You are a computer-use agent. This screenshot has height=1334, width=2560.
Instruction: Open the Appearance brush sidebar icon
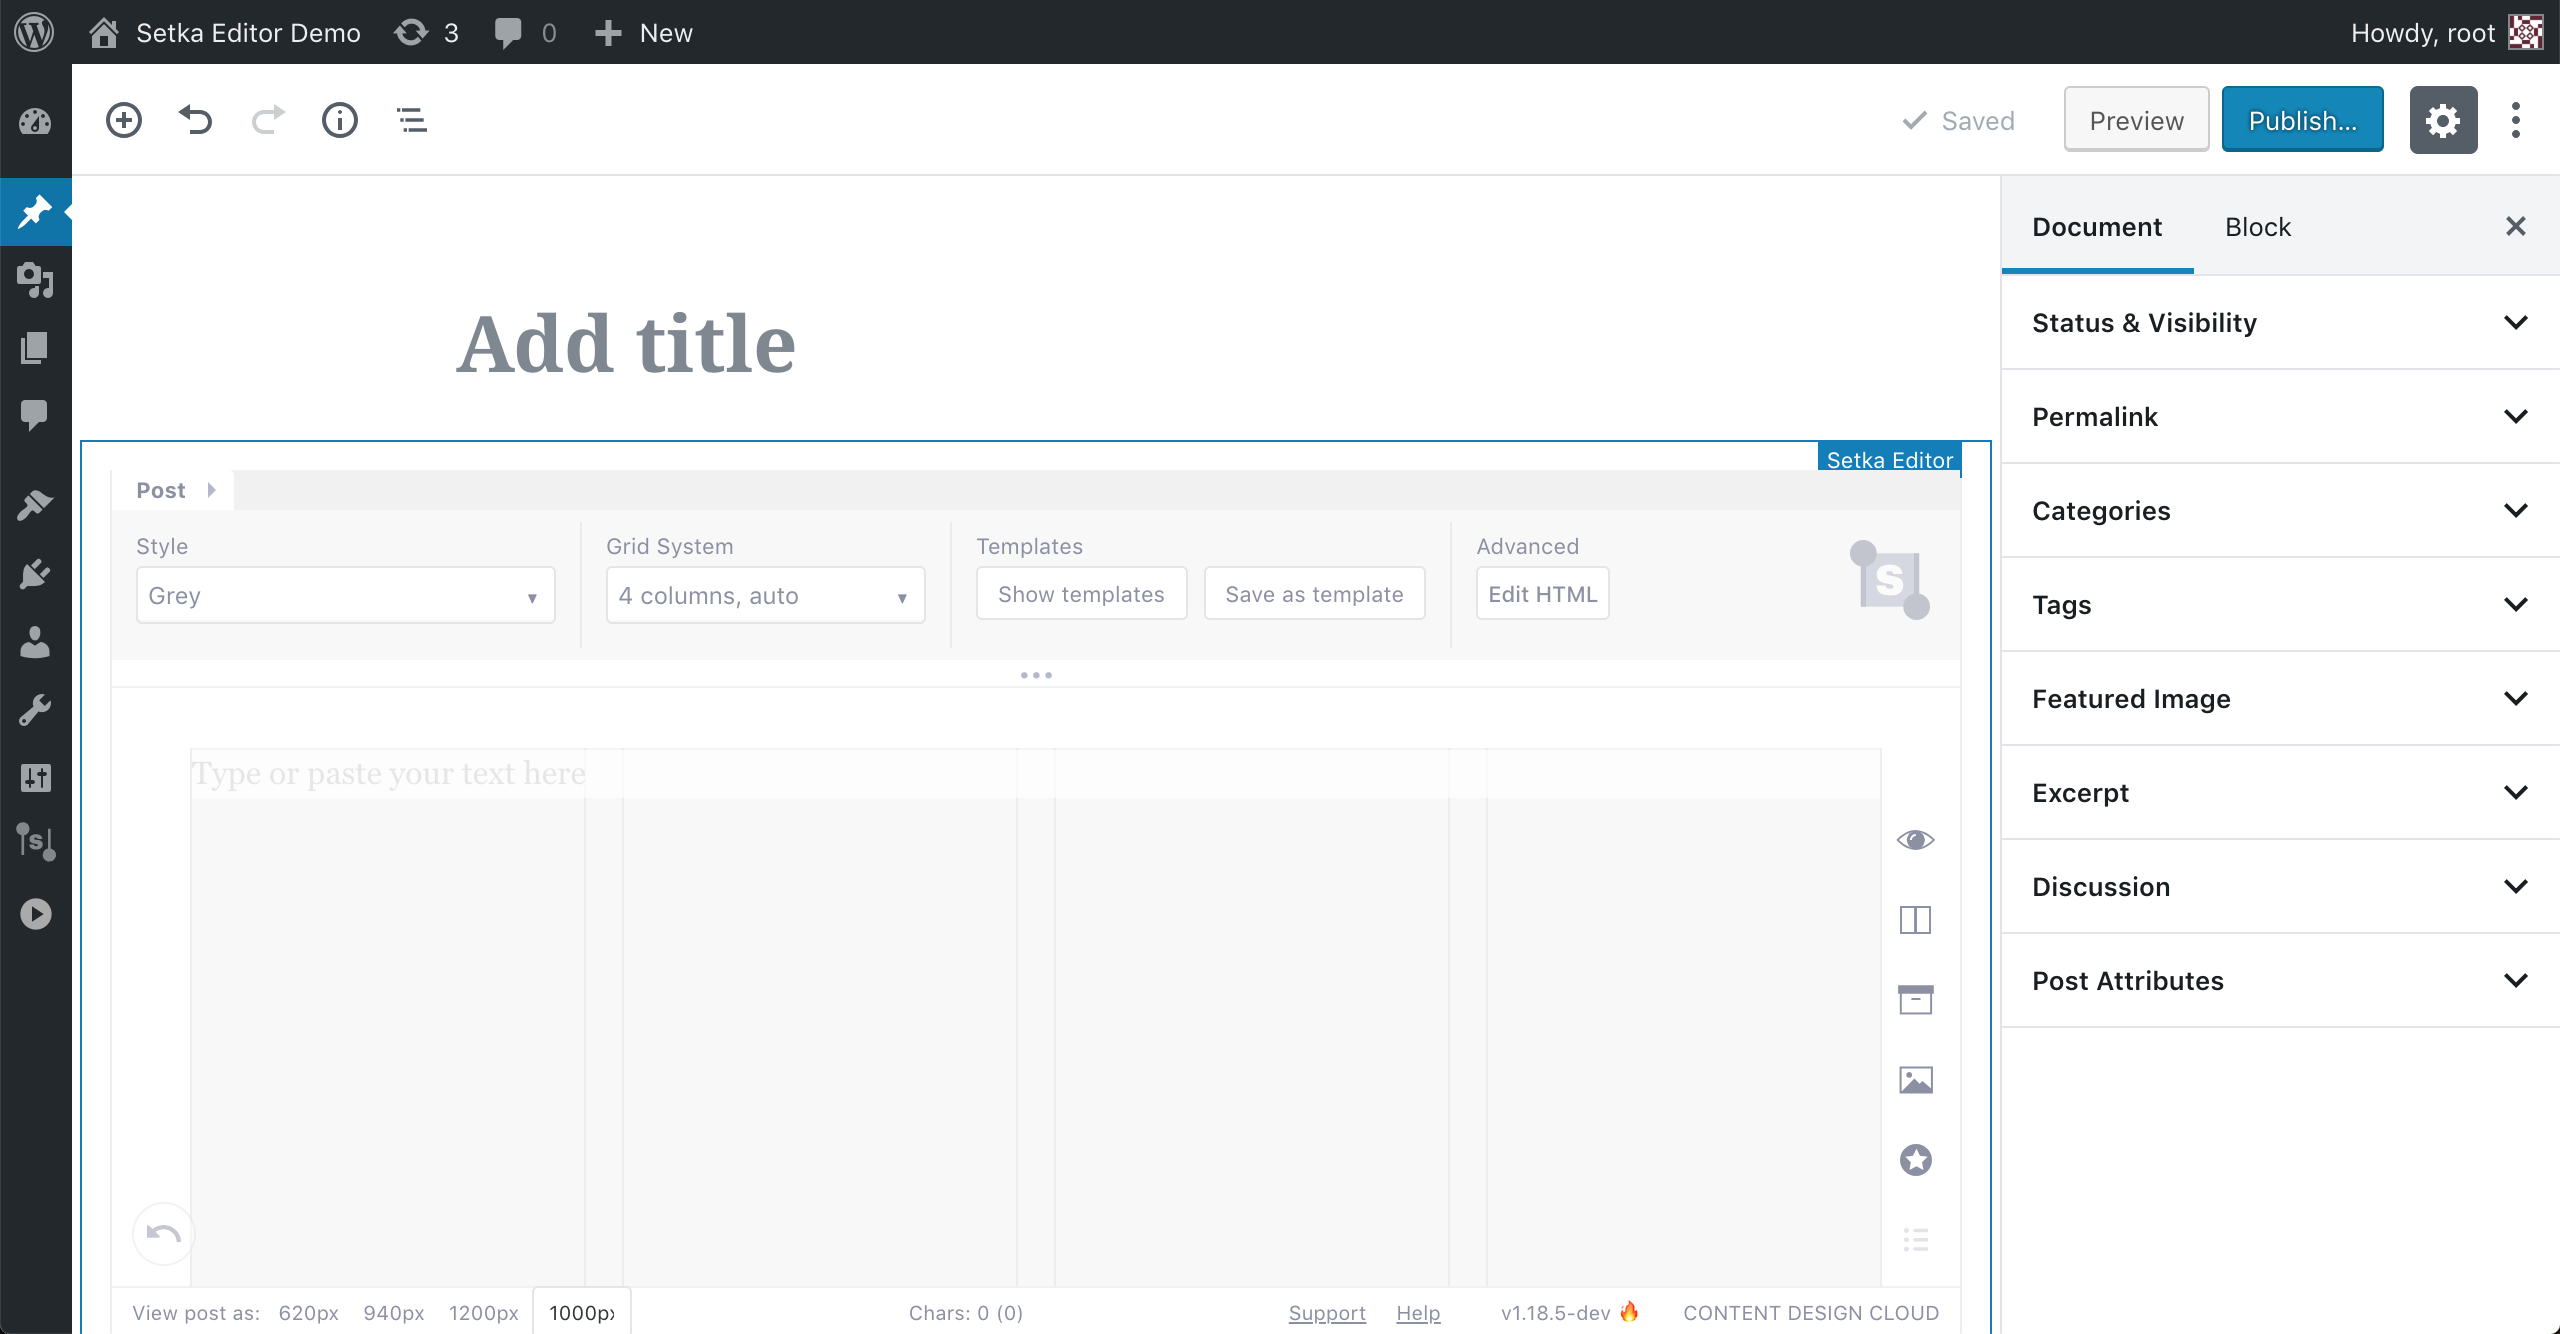pos(35,505)
